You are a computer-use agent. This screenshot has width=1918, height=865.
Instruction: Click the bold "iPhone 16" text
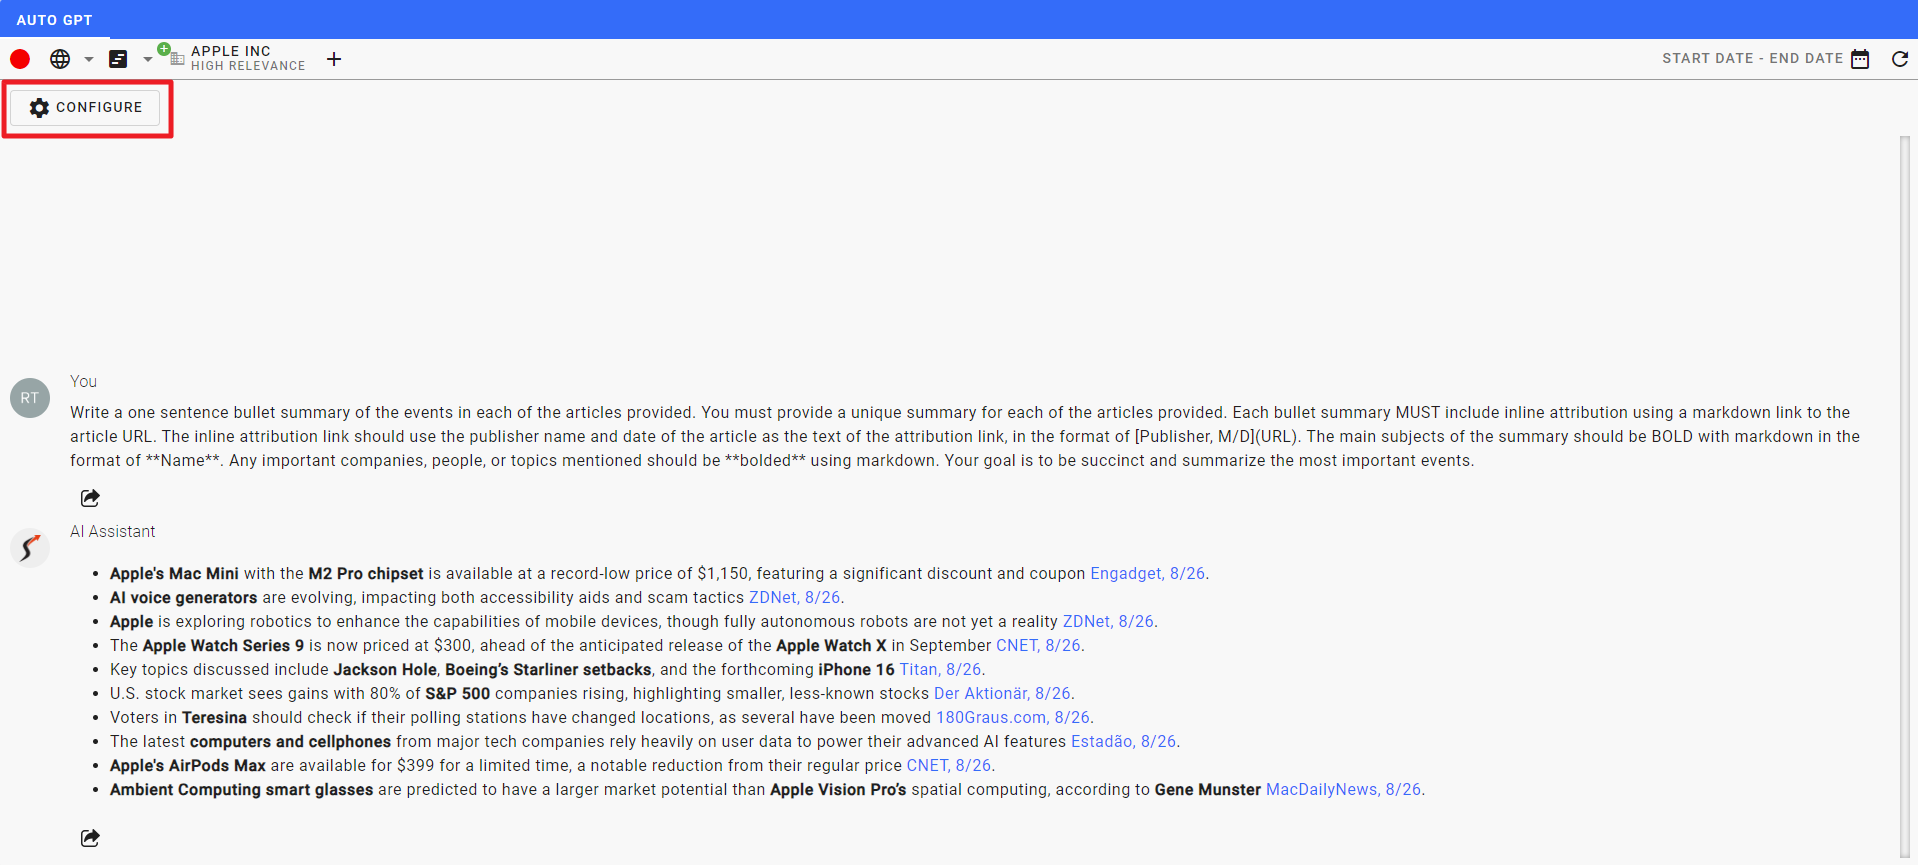pos(856,669)
